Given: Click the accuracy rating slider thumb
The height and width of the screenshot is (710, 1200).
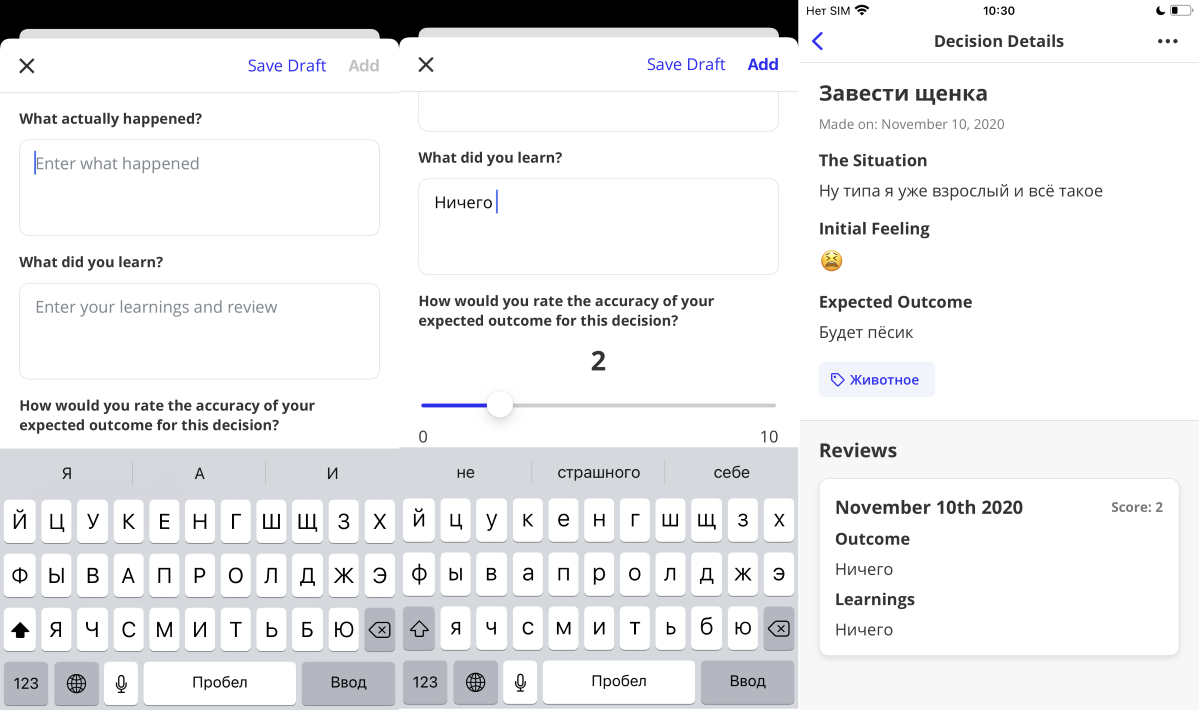Looking at the screenshot, I should coord(499,405).
